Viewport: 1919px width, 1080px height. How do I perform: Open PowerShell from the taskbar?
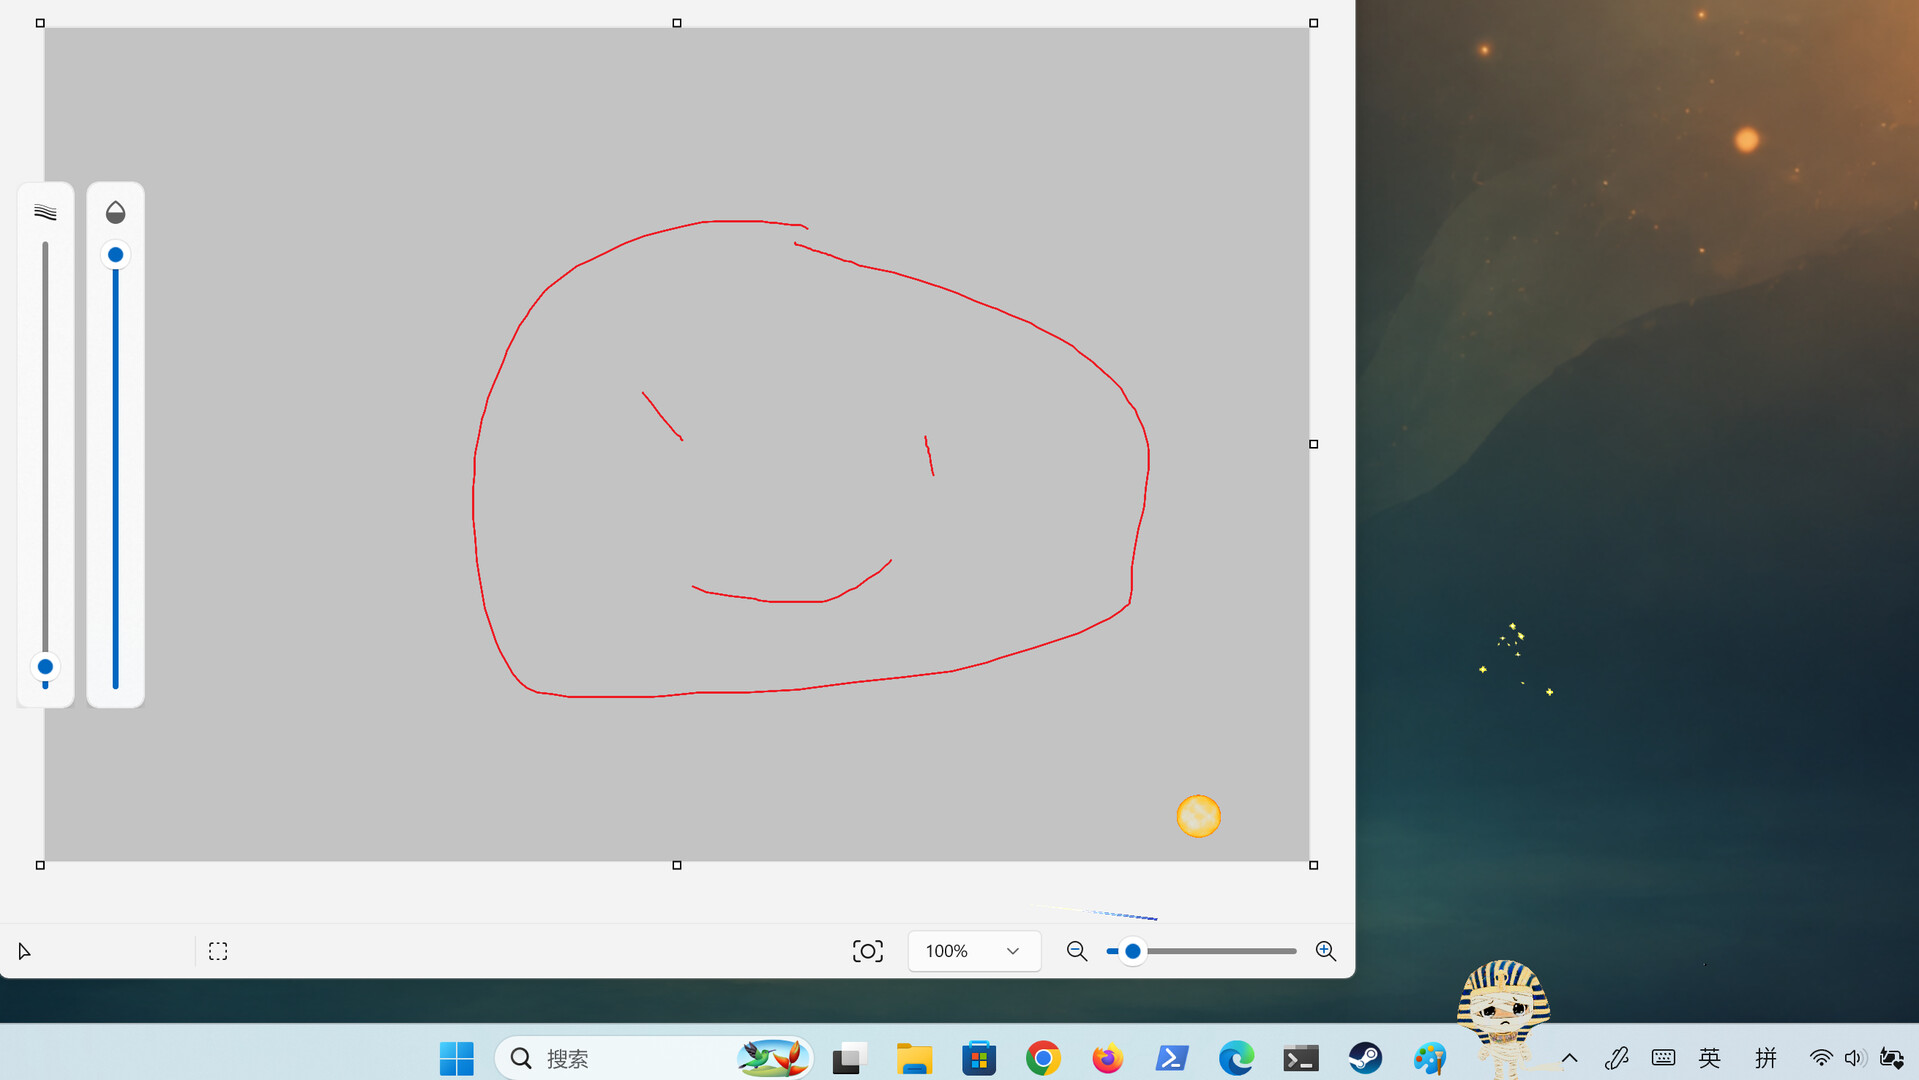point(1172,1058)
